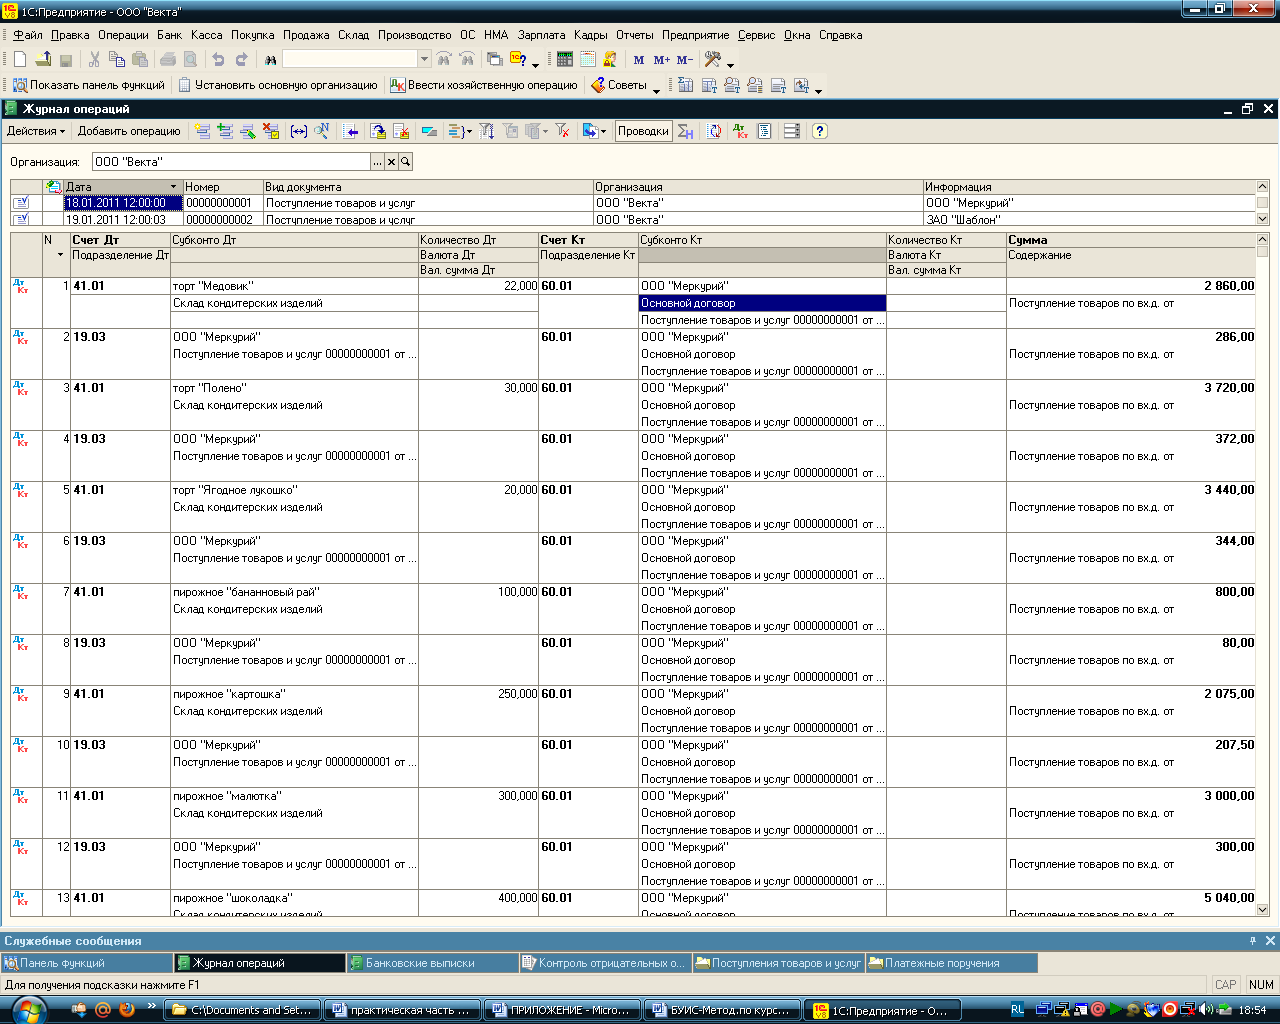The image size is (1280, 1024).
Task: Click the cell торт "Медовик"
Action: 294,286
